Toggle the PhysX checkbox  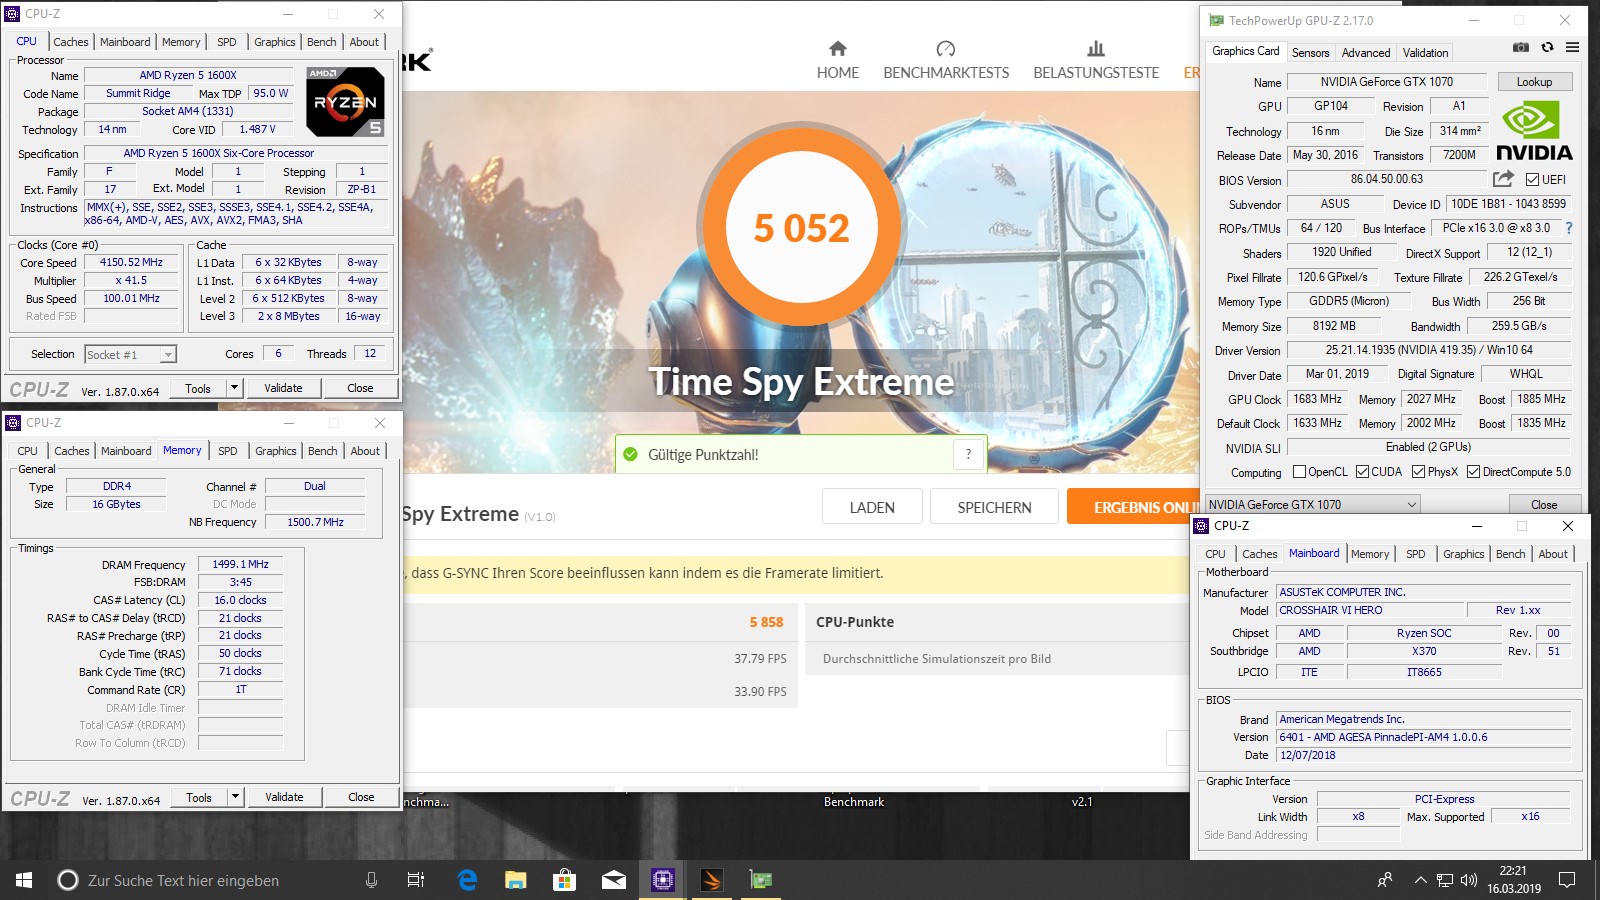1418,472
